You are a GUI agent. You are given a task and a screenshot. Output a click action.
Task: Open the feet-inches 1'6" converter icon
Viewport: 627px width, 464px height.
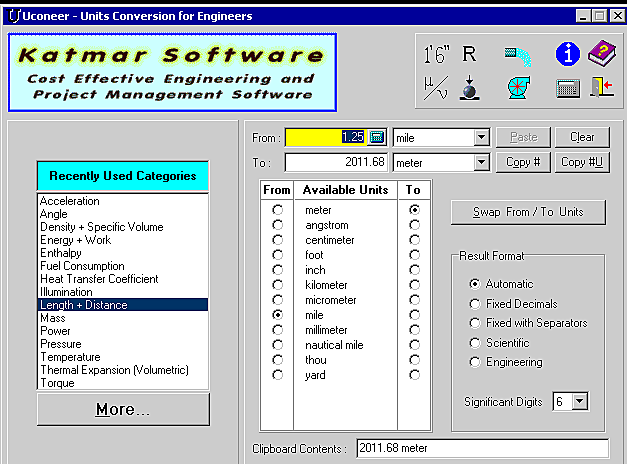coord(437,54)
